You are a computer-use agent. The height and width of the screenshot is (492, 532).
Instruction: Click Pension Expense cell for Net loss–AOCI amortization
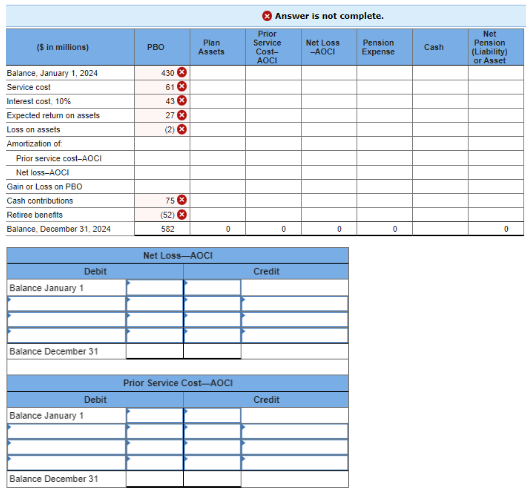385,172
